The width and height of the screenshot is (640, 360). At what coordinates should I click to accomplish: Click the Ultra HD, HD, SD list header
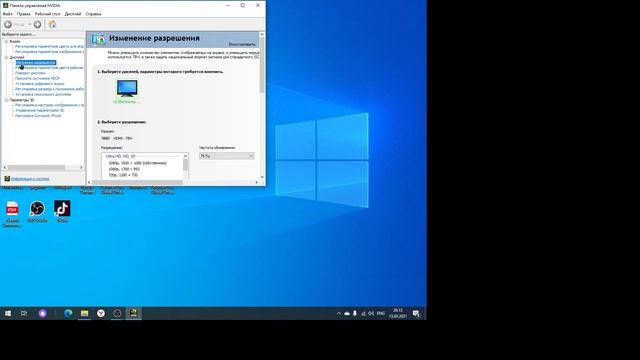(x=120, y=156)
